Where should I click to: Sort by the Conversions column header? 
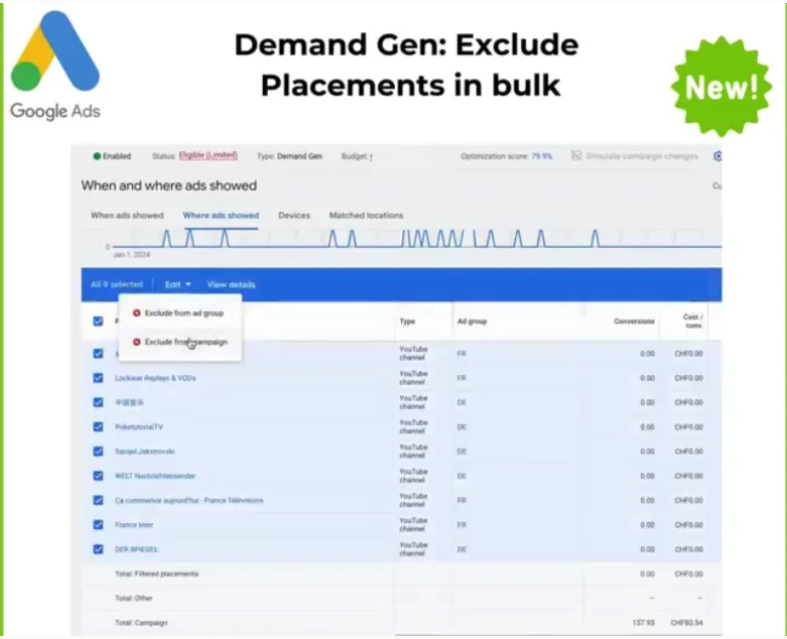pos(634,321)
